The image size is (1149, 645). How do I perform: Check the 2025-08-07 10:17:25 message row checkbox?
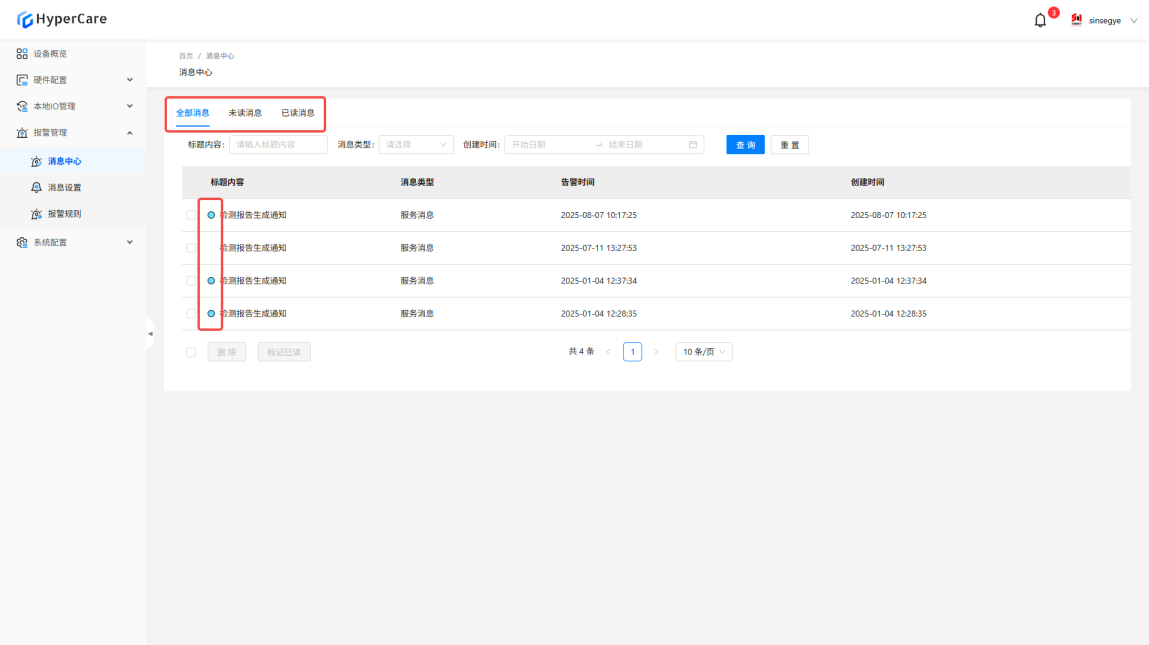[191, 215]
